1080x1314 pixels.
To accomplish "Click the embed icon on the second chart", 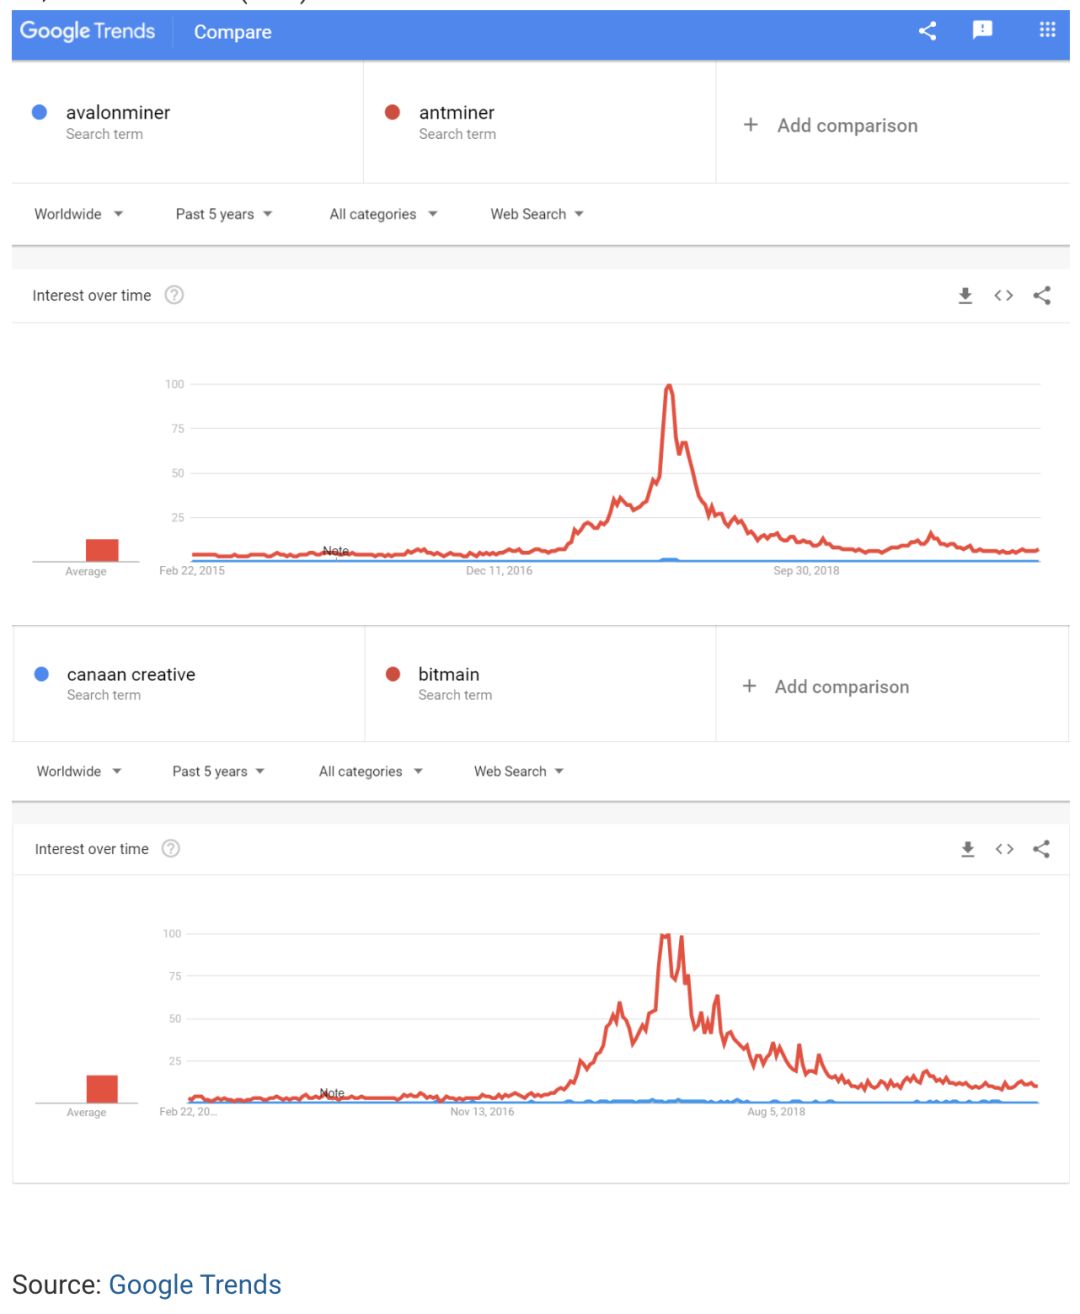I will click(1004, 849).
